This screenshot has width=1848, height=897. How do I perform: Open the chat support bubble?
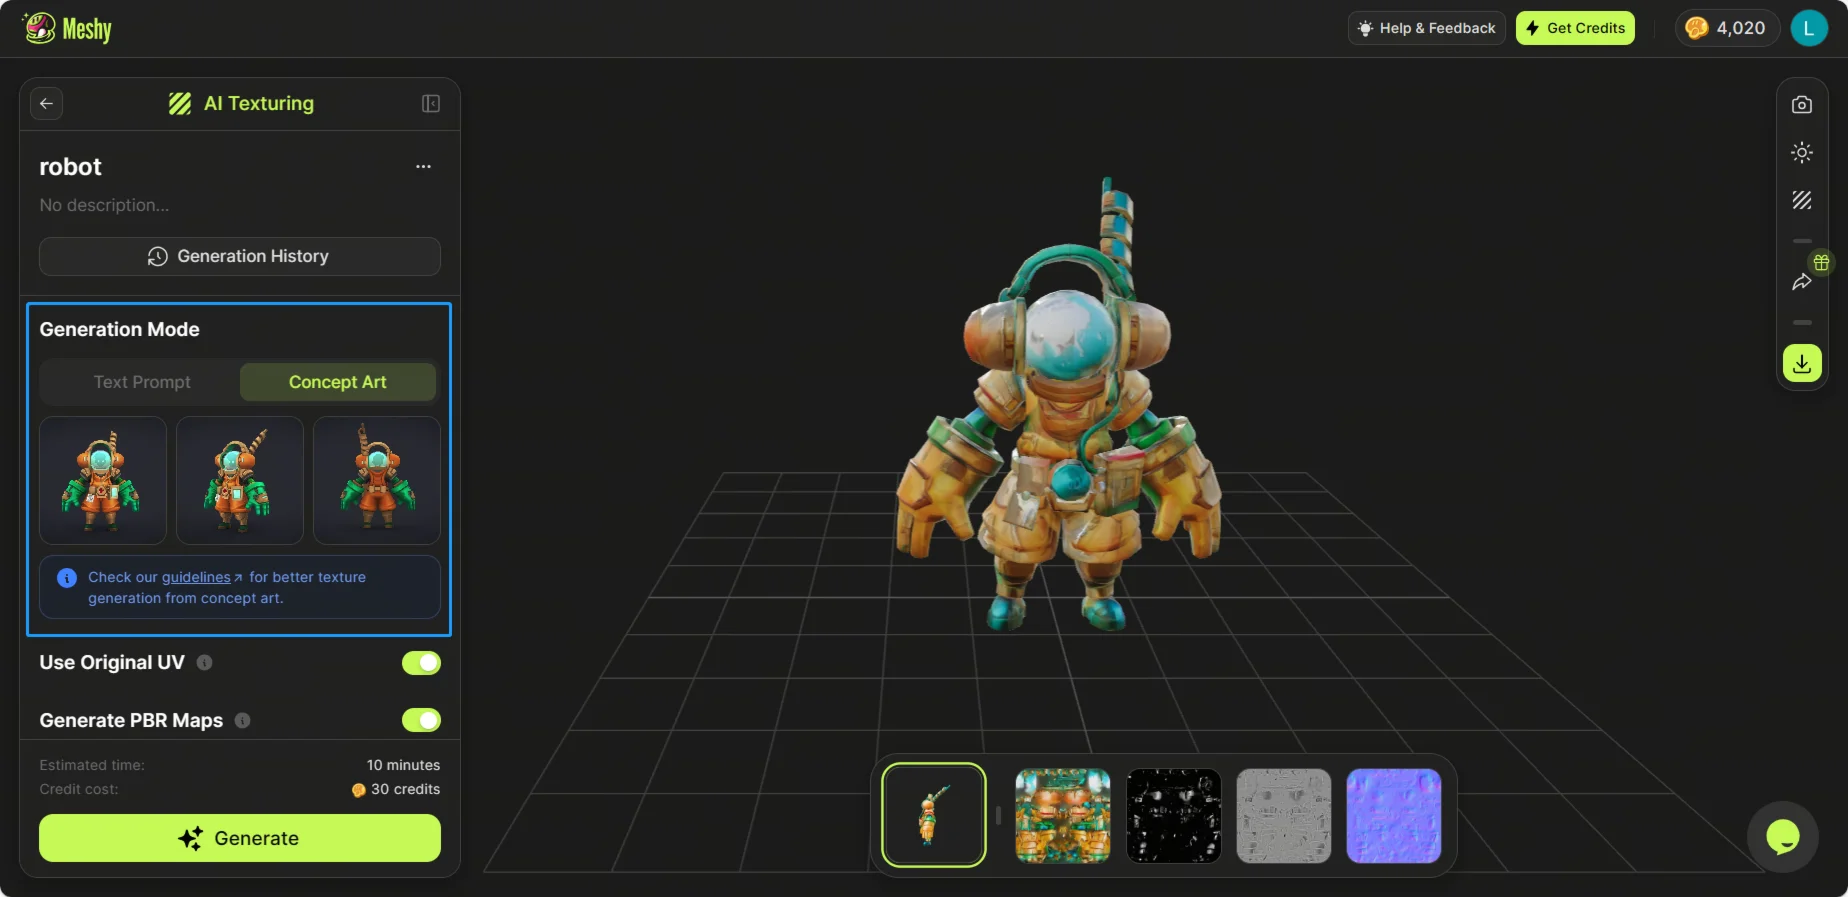point(1783,837)
